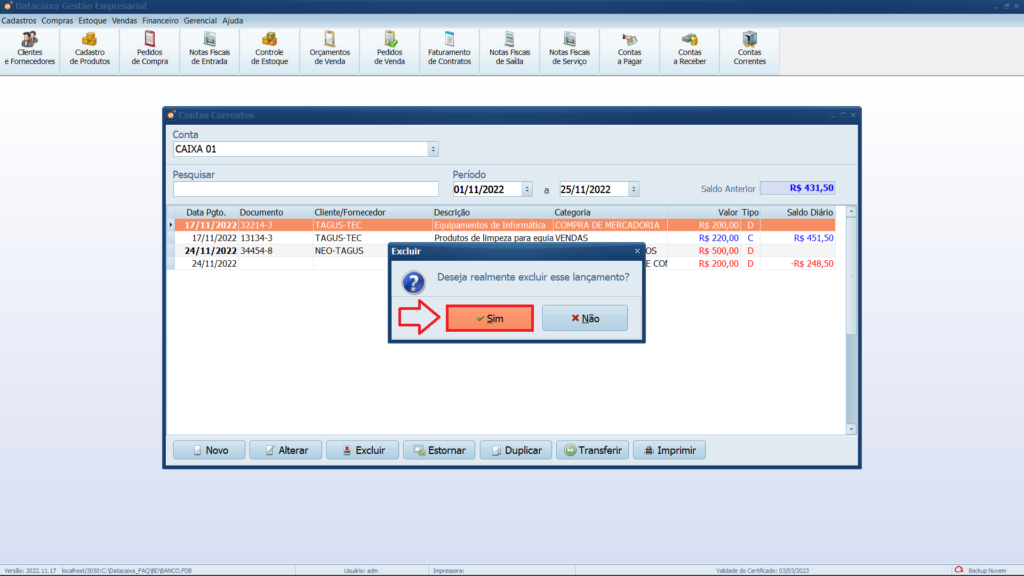Open Cadastro de Produtos icon
Viewport: 1024px width, 576px height.
(x=90, y=49)
